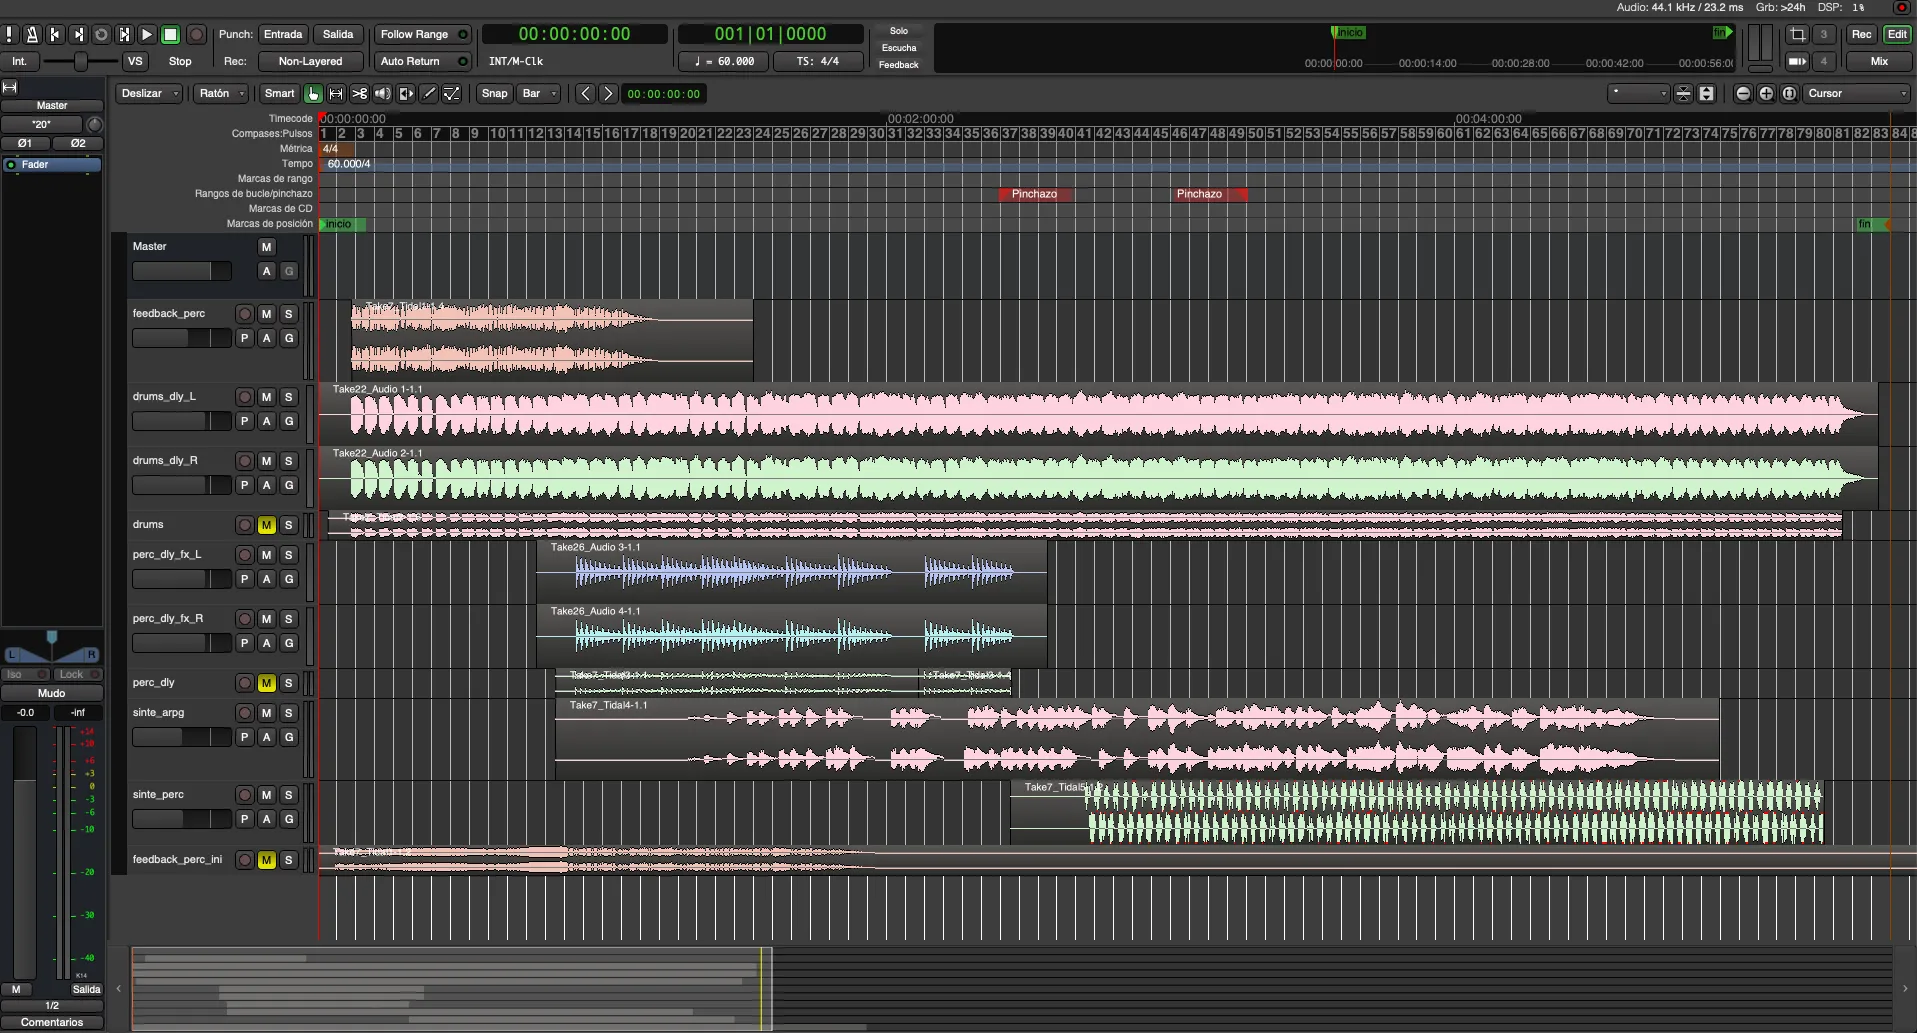Jump playhead to session end icon
This screenshot has width=1917, height=1033.
[x=78, y=34]
